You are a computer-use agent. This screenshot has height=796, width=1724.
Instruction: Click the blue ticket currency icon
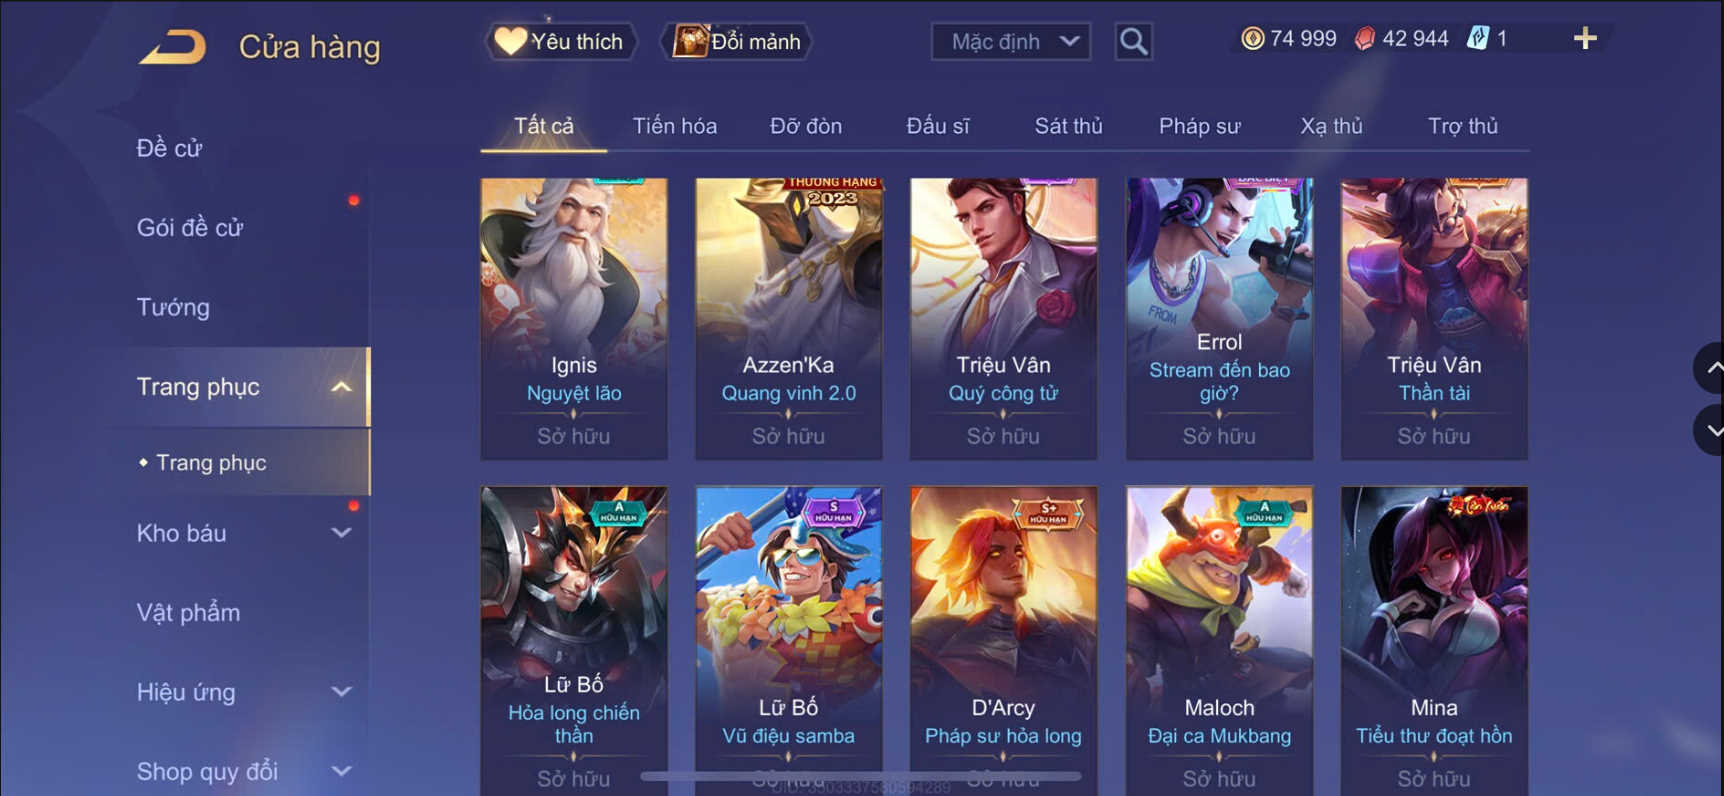pyautogui.click(x=1477, y=39)
